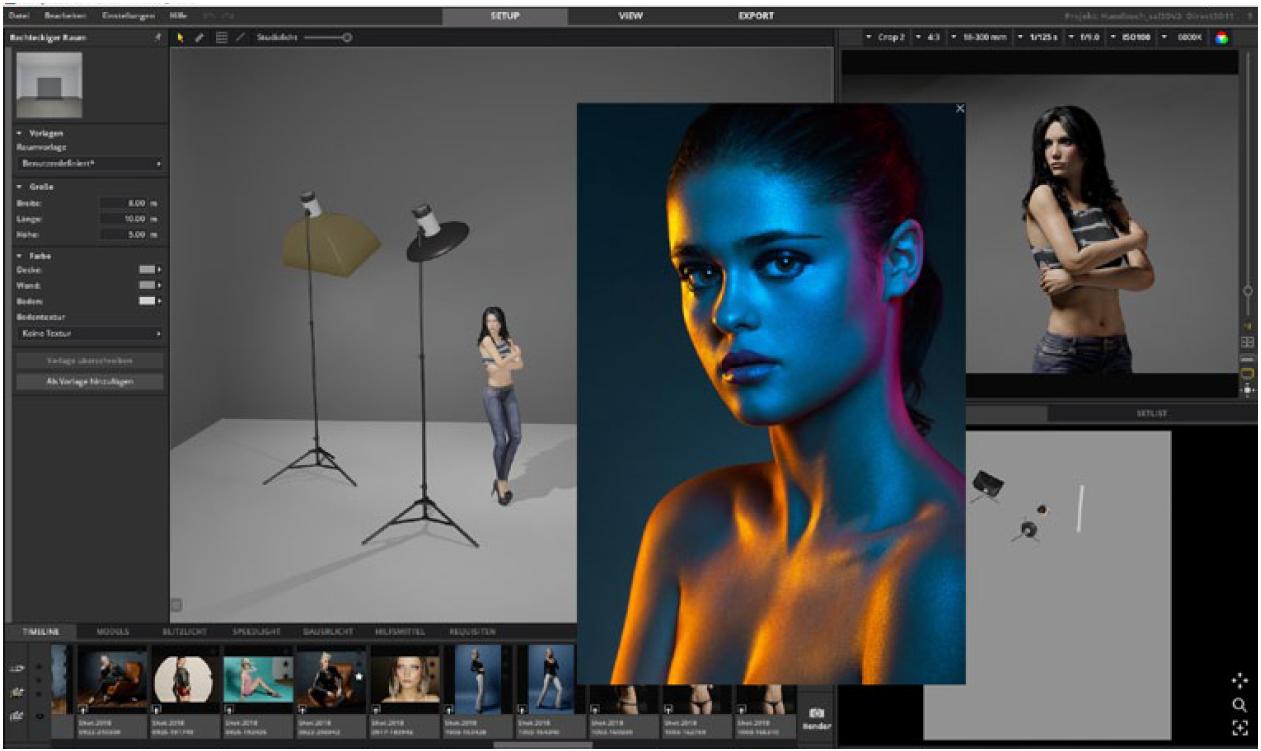Toggle the grid view icon
Screen dimensions: 1261x751
(221, 37)
